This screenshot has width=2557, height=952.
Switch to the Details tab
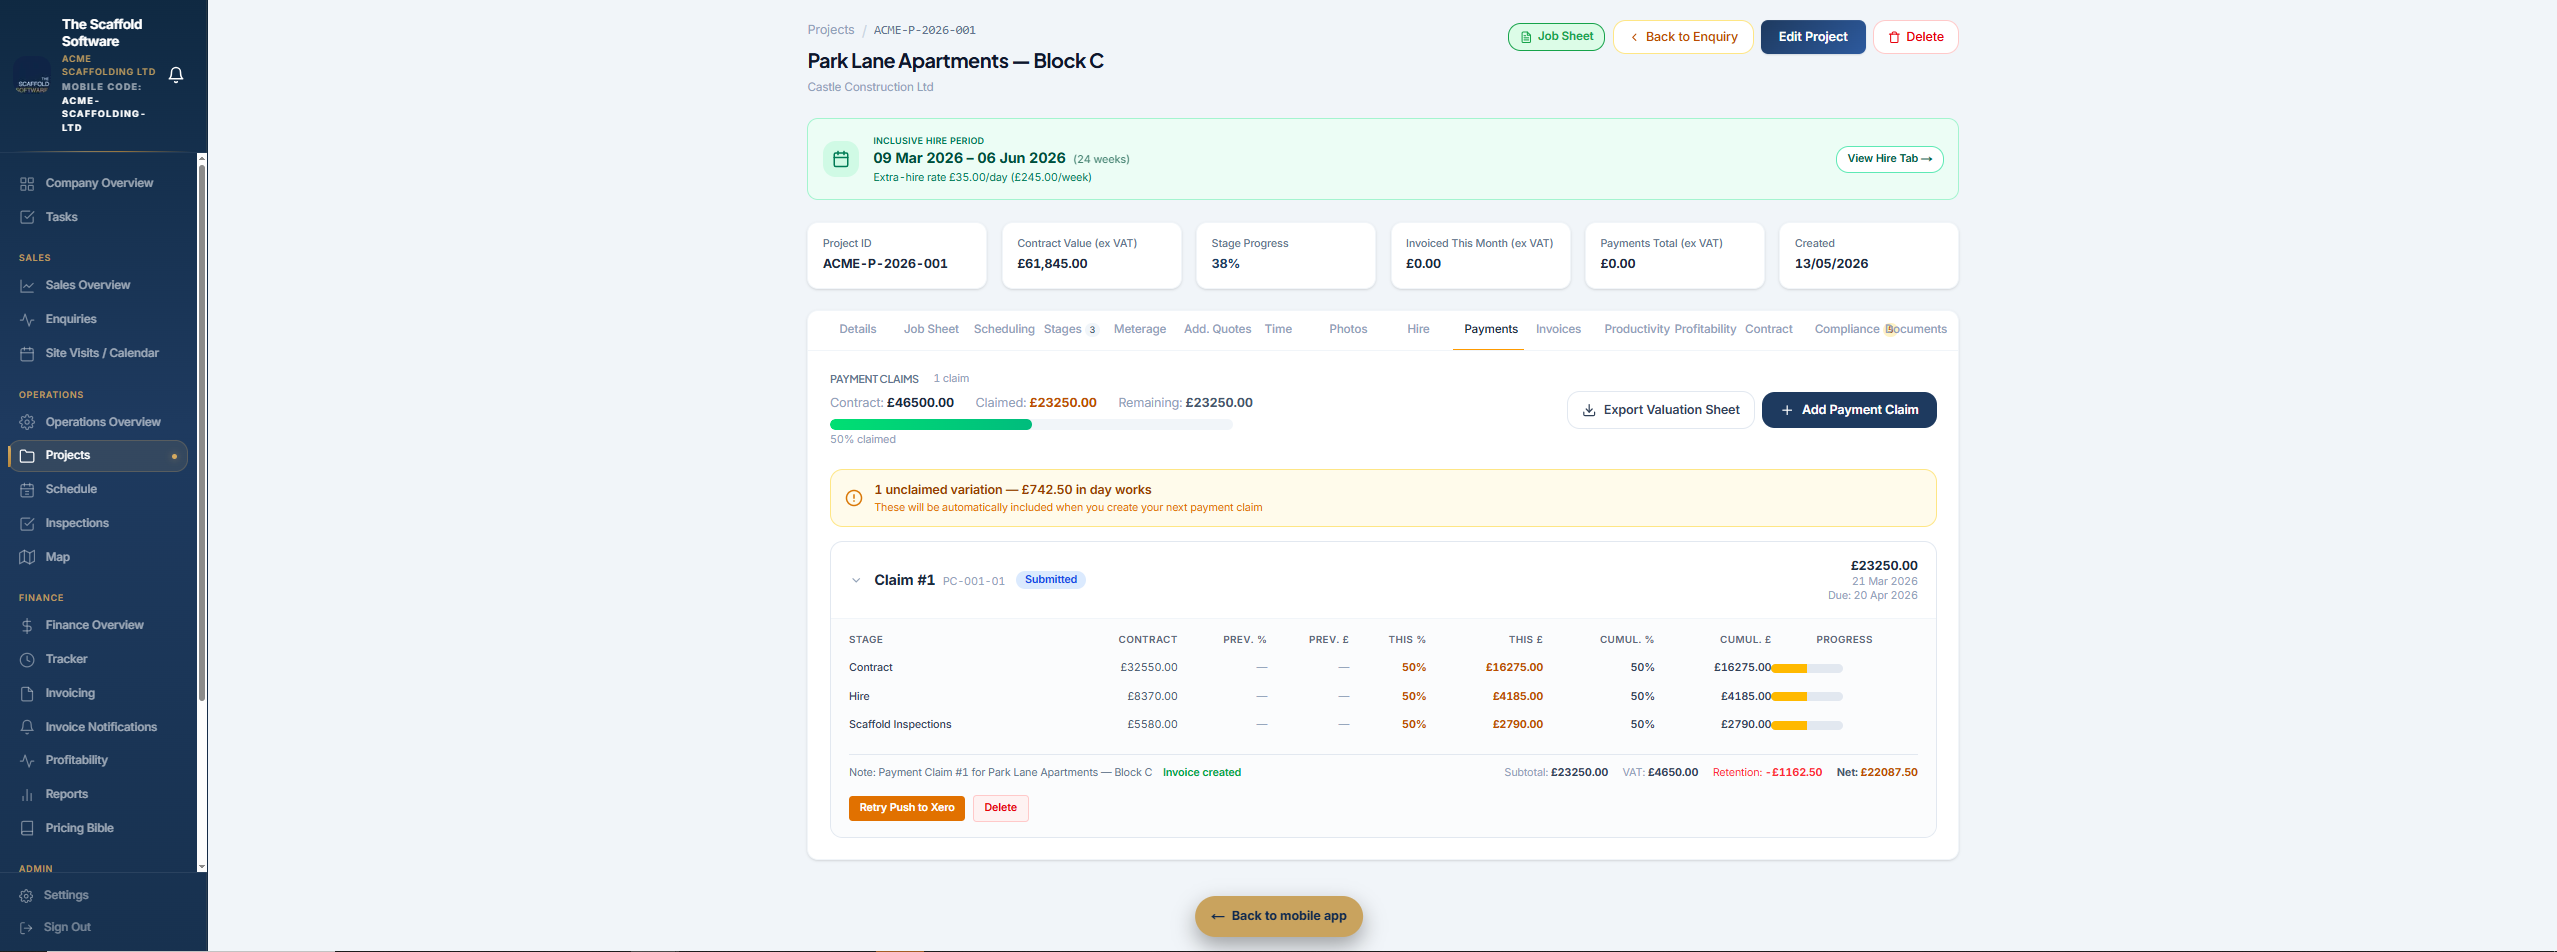[857, 329]
